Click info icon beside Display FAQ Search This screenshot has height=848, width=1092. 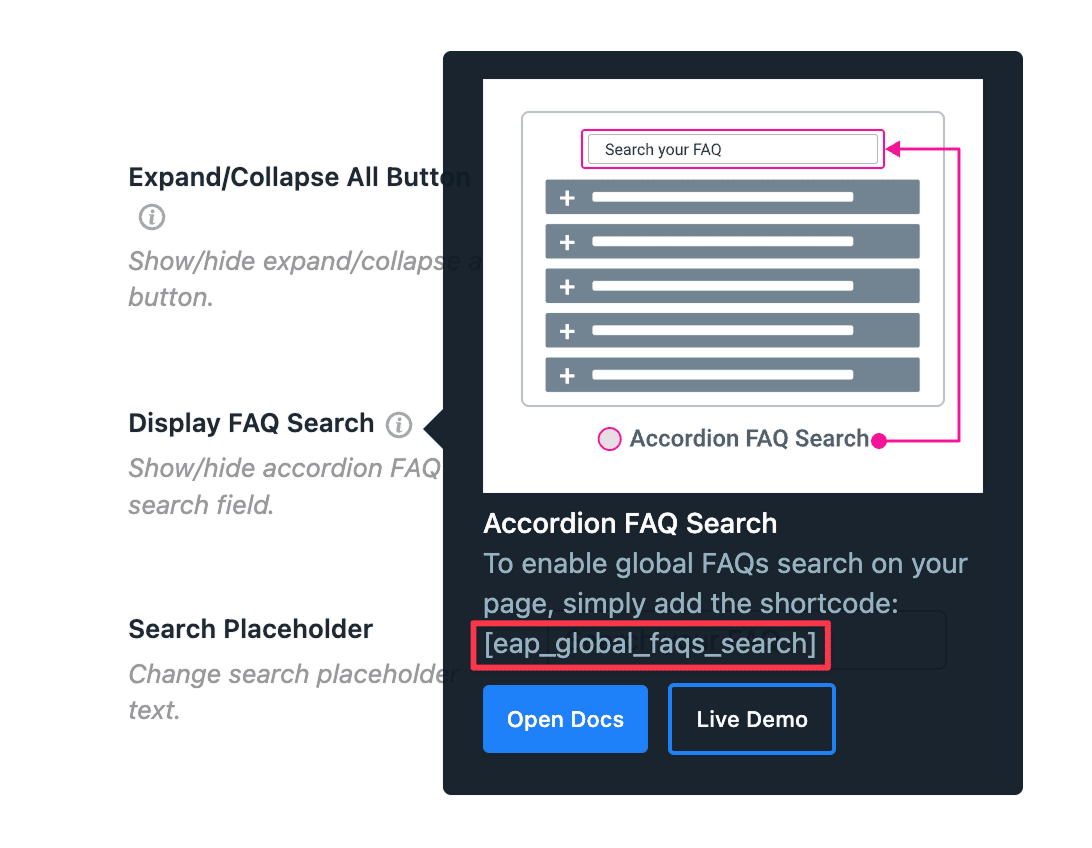pyautogui.click(x=399, y=425)
